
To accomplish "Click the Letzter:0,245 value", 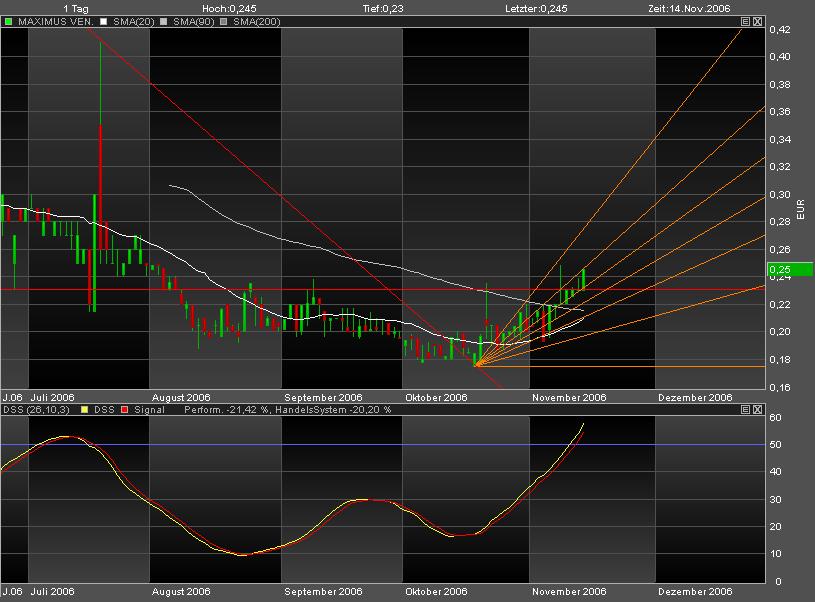I will pos(536,8).
